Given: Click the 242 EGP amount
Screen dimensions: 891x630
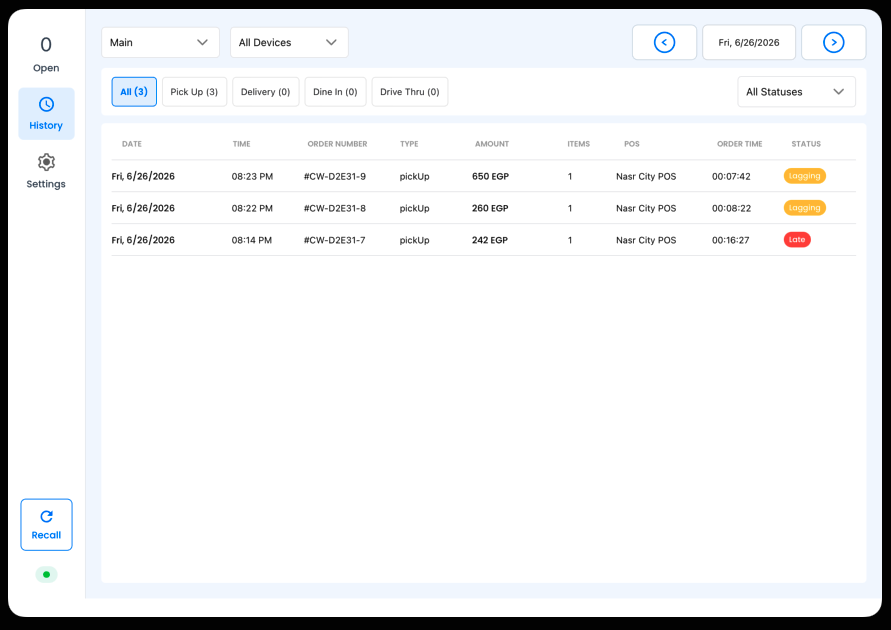Looking at the screenshot, I should coord(490,240).
